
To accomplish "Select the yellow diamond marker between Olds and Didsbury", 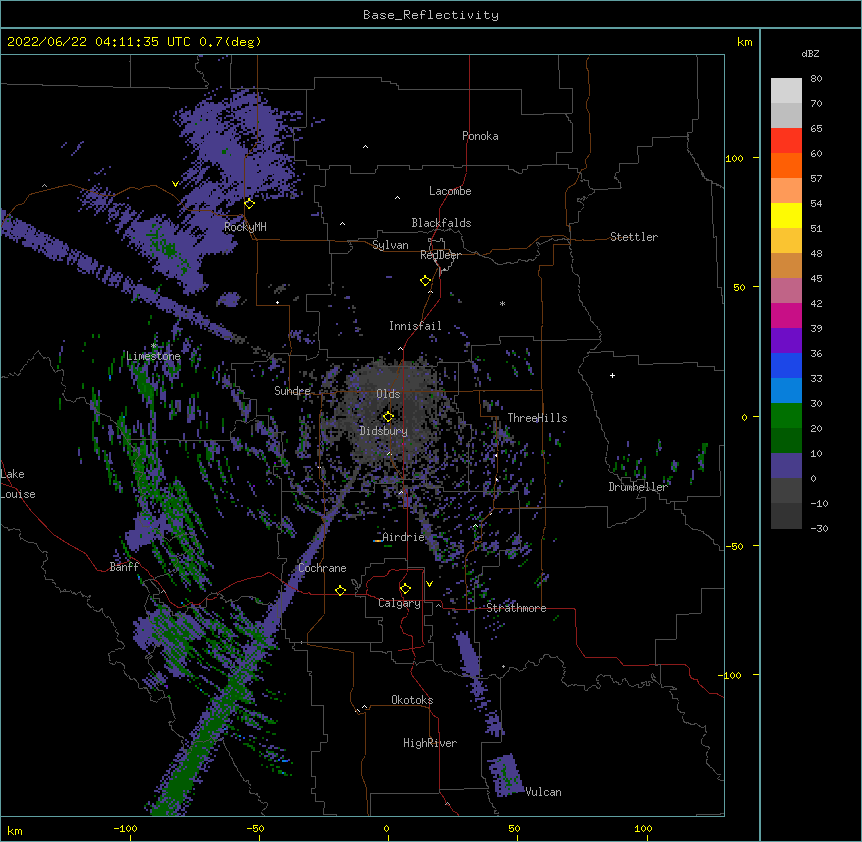I will tap(388, 417).
